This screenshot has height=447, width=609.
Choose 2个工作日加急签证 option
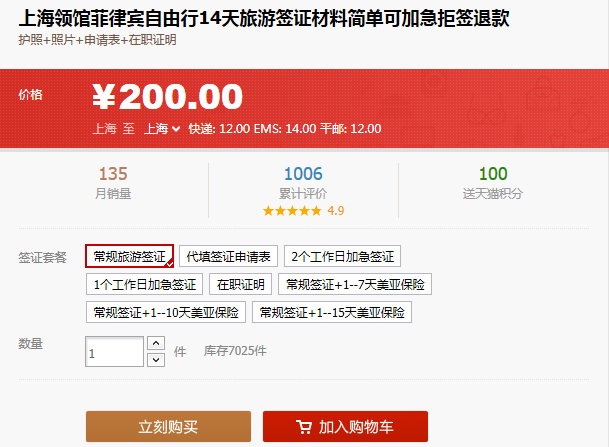pos(342,256)
